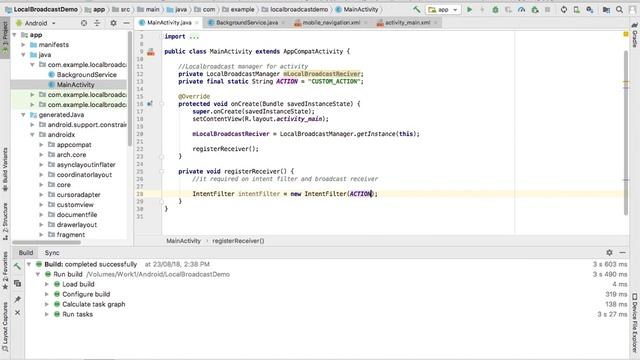Select MainActivity in project tree
The width and height of the screenshot is (640, 360).
76,85
